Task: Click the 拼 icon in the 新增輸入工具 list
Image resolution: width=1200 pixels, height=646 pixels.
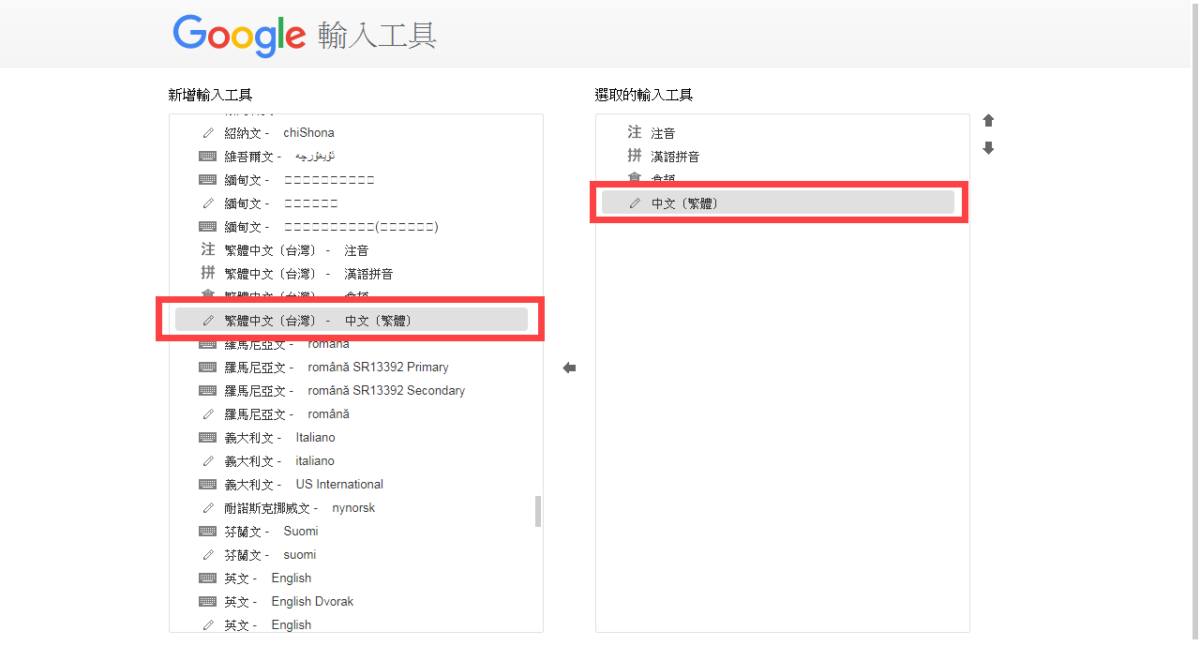Action: [x=208, y=273]
